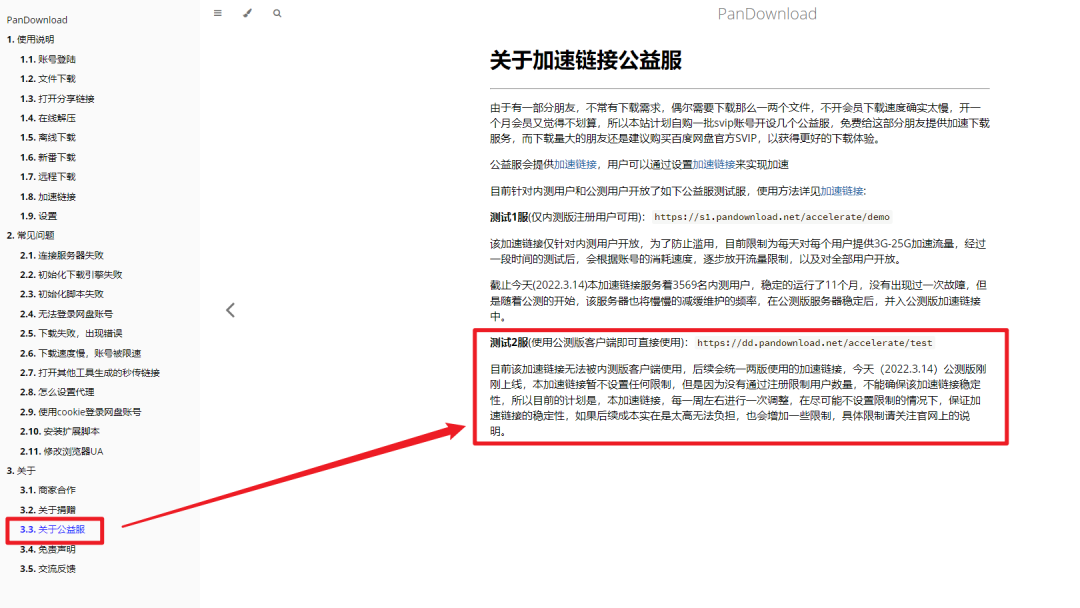Viewport: 1080px width, 608px height.
Task: Toggle the sidebar with the hamburger icon
Action: tap(218, 13)
